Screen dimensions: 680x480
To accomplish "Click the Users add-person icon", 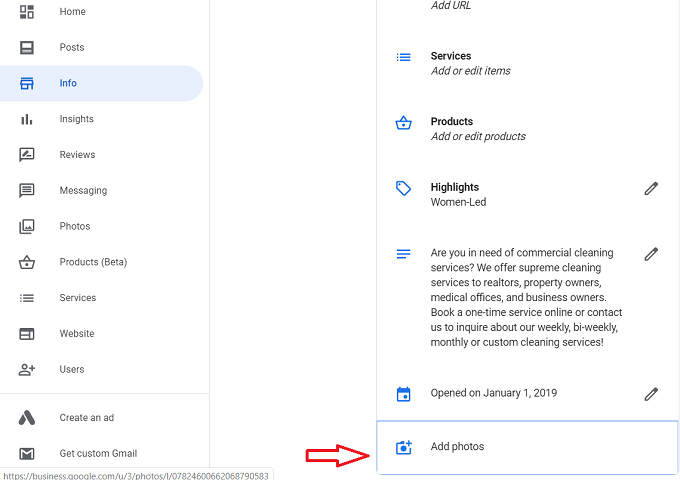I will [27, 369].
